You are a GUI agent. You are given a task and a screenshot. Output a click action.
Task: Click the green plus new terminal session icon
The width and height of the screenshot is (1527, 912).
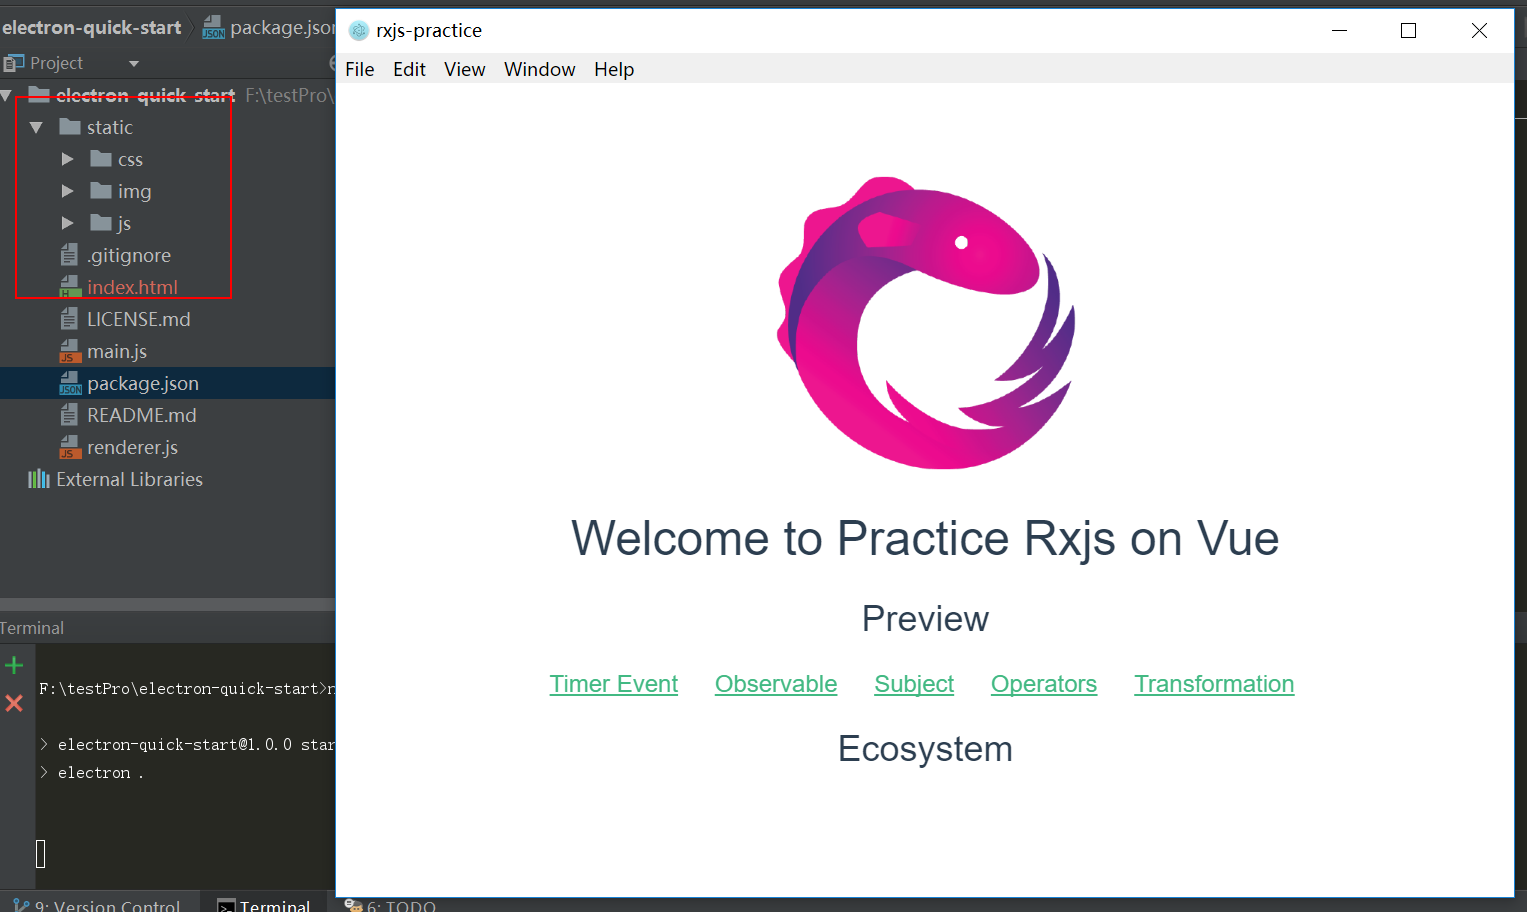click(x=14, y=665)
